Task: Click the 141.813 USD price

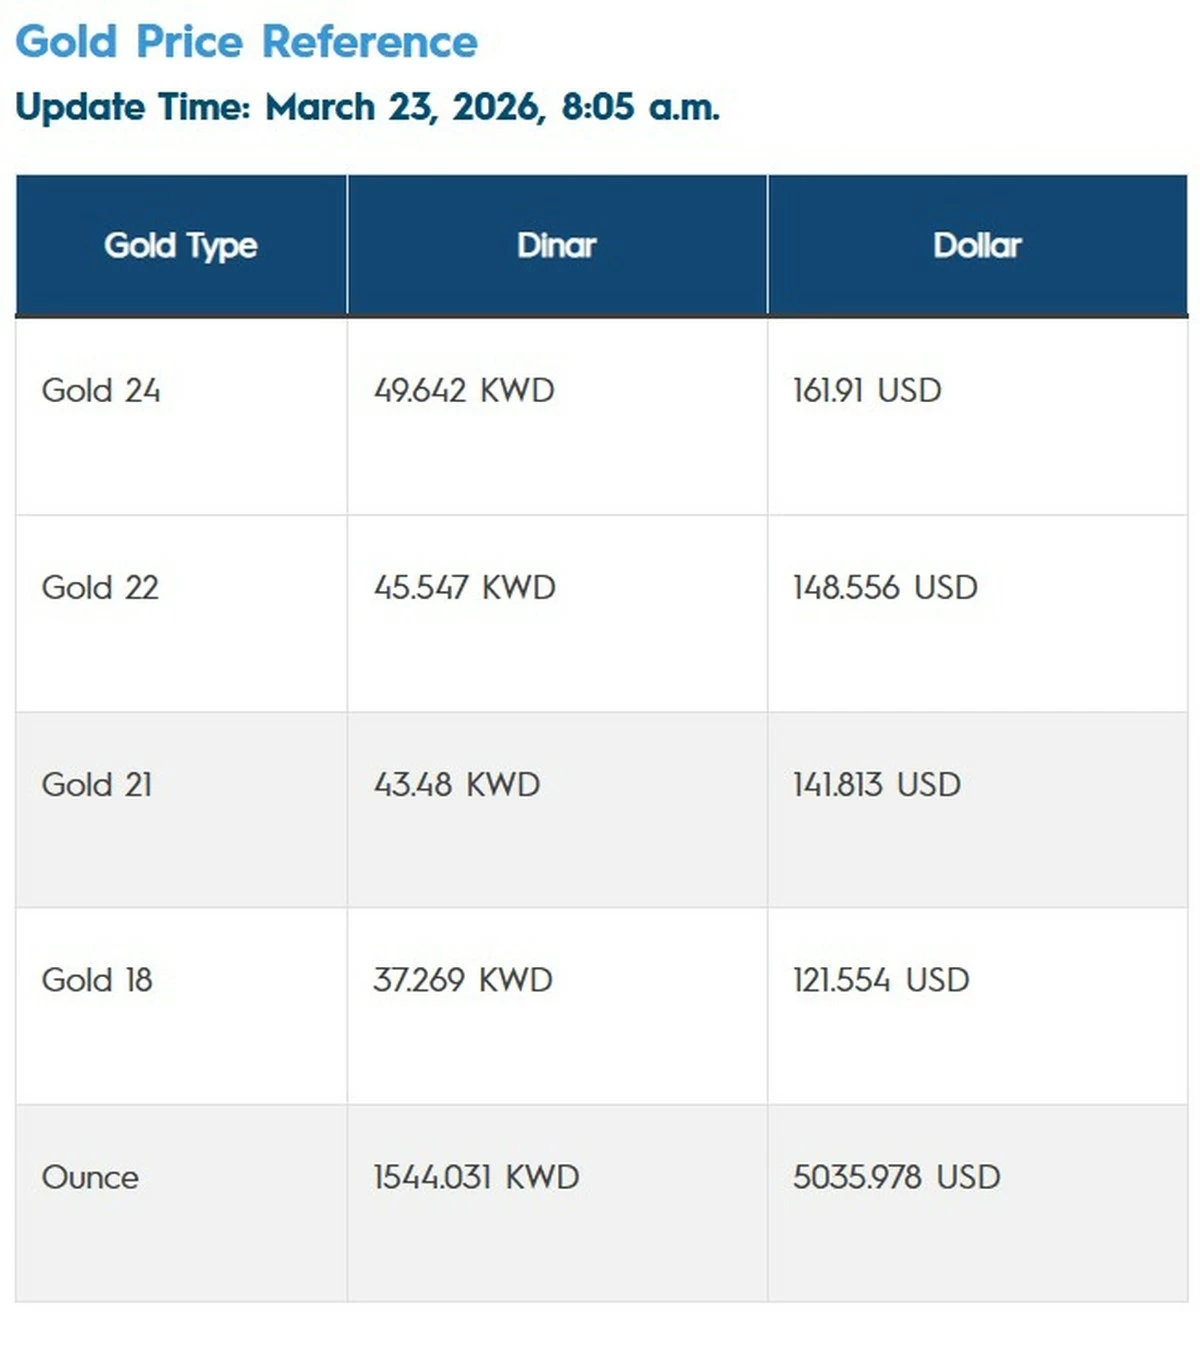Action: click(877, 784)
